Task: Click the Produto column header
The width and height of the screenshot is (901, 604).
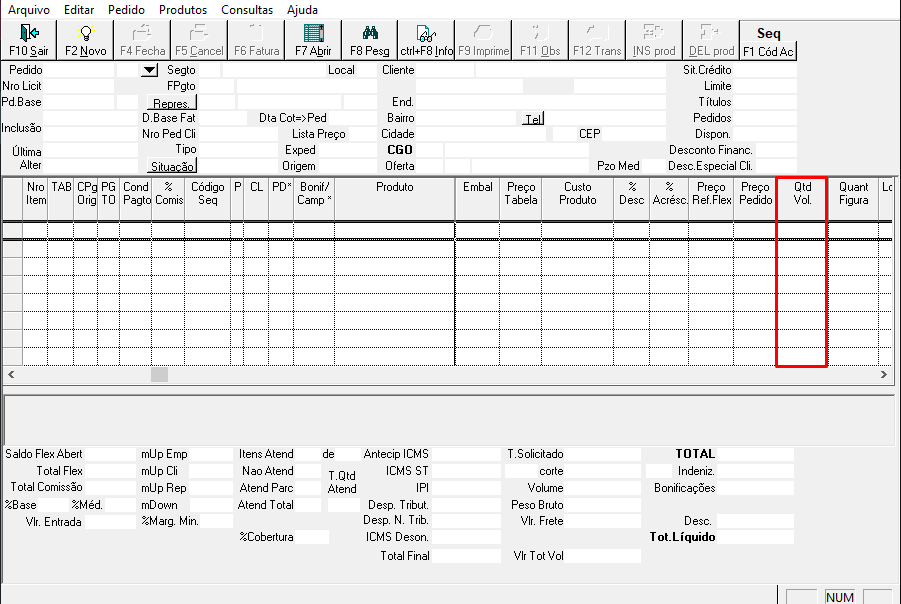Action: coord(394,199)
